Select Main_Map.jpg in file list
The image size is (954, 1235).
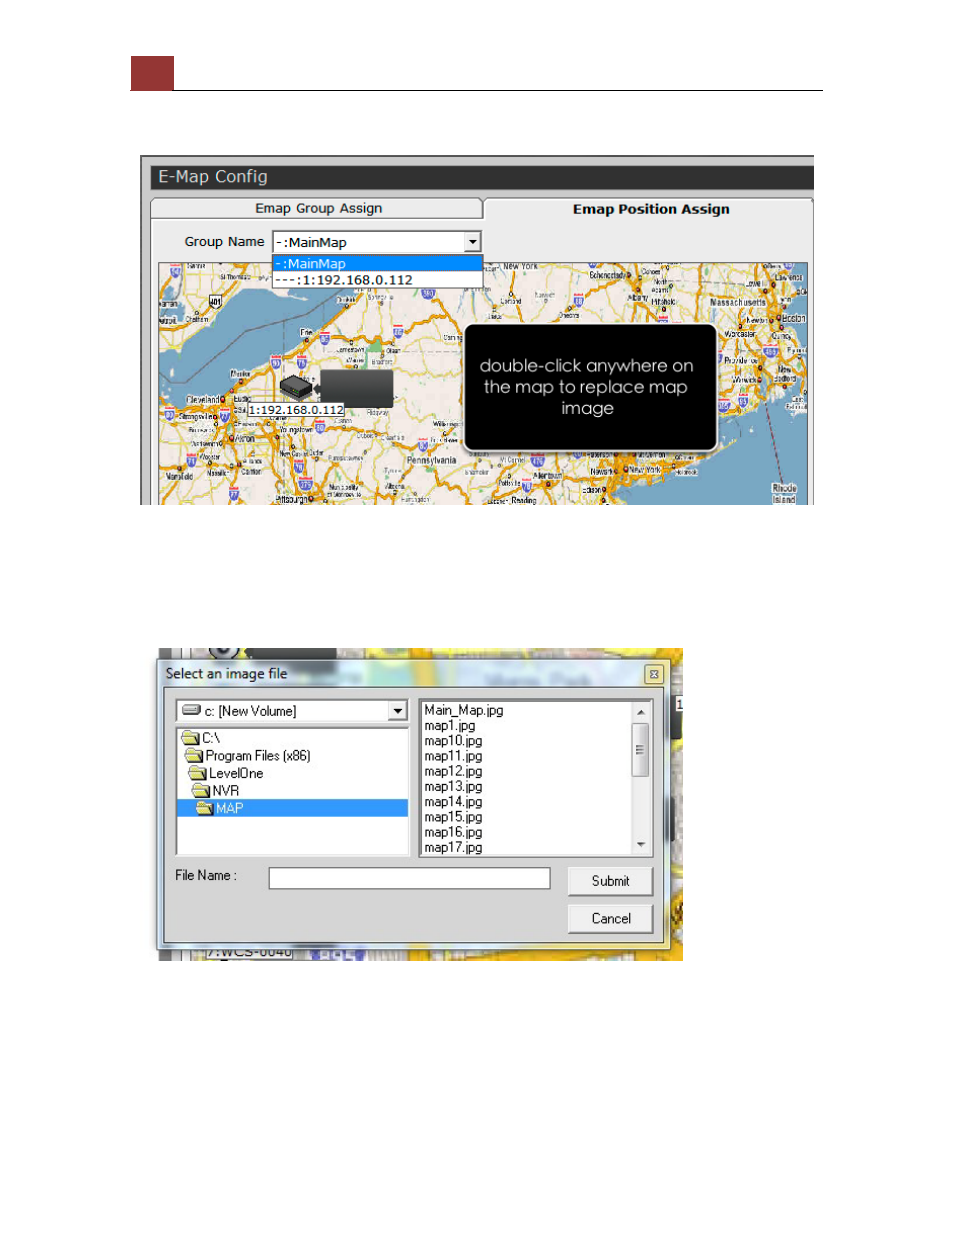[x=464, y=710]
